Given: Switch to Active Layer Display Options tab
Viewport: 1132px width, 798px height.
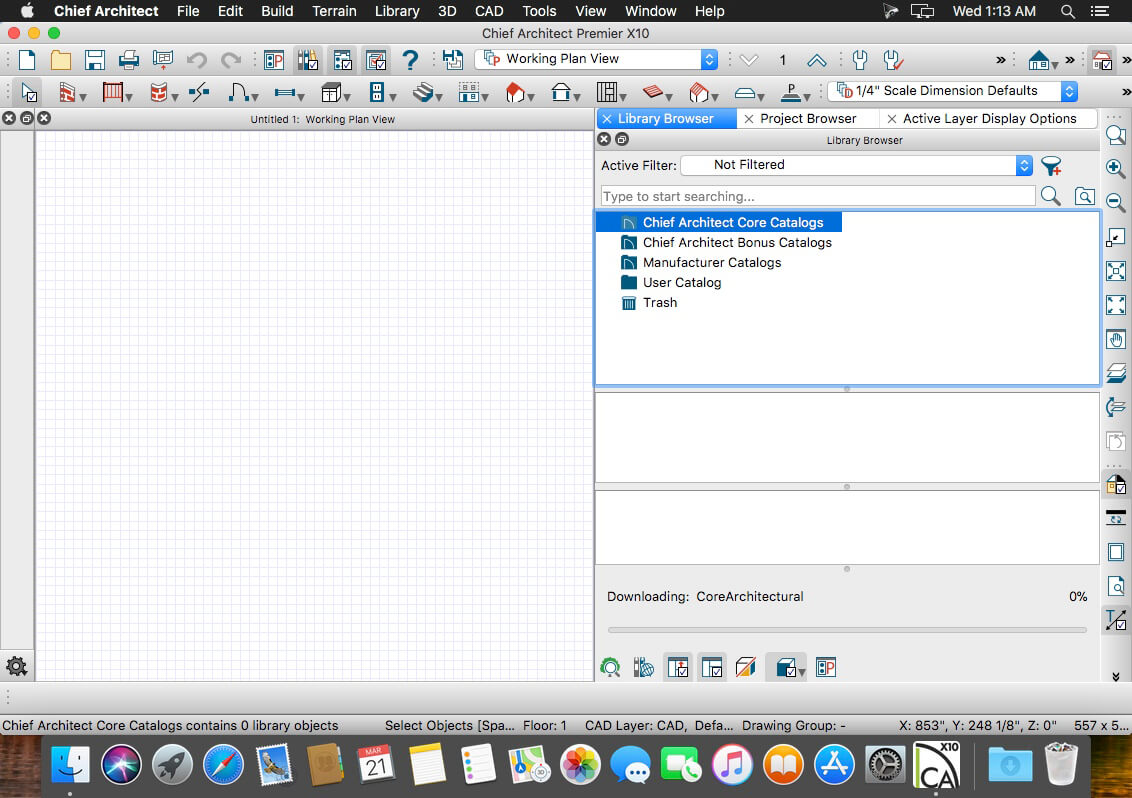Looking at the screenshot, I should click(x=989, y=118).
